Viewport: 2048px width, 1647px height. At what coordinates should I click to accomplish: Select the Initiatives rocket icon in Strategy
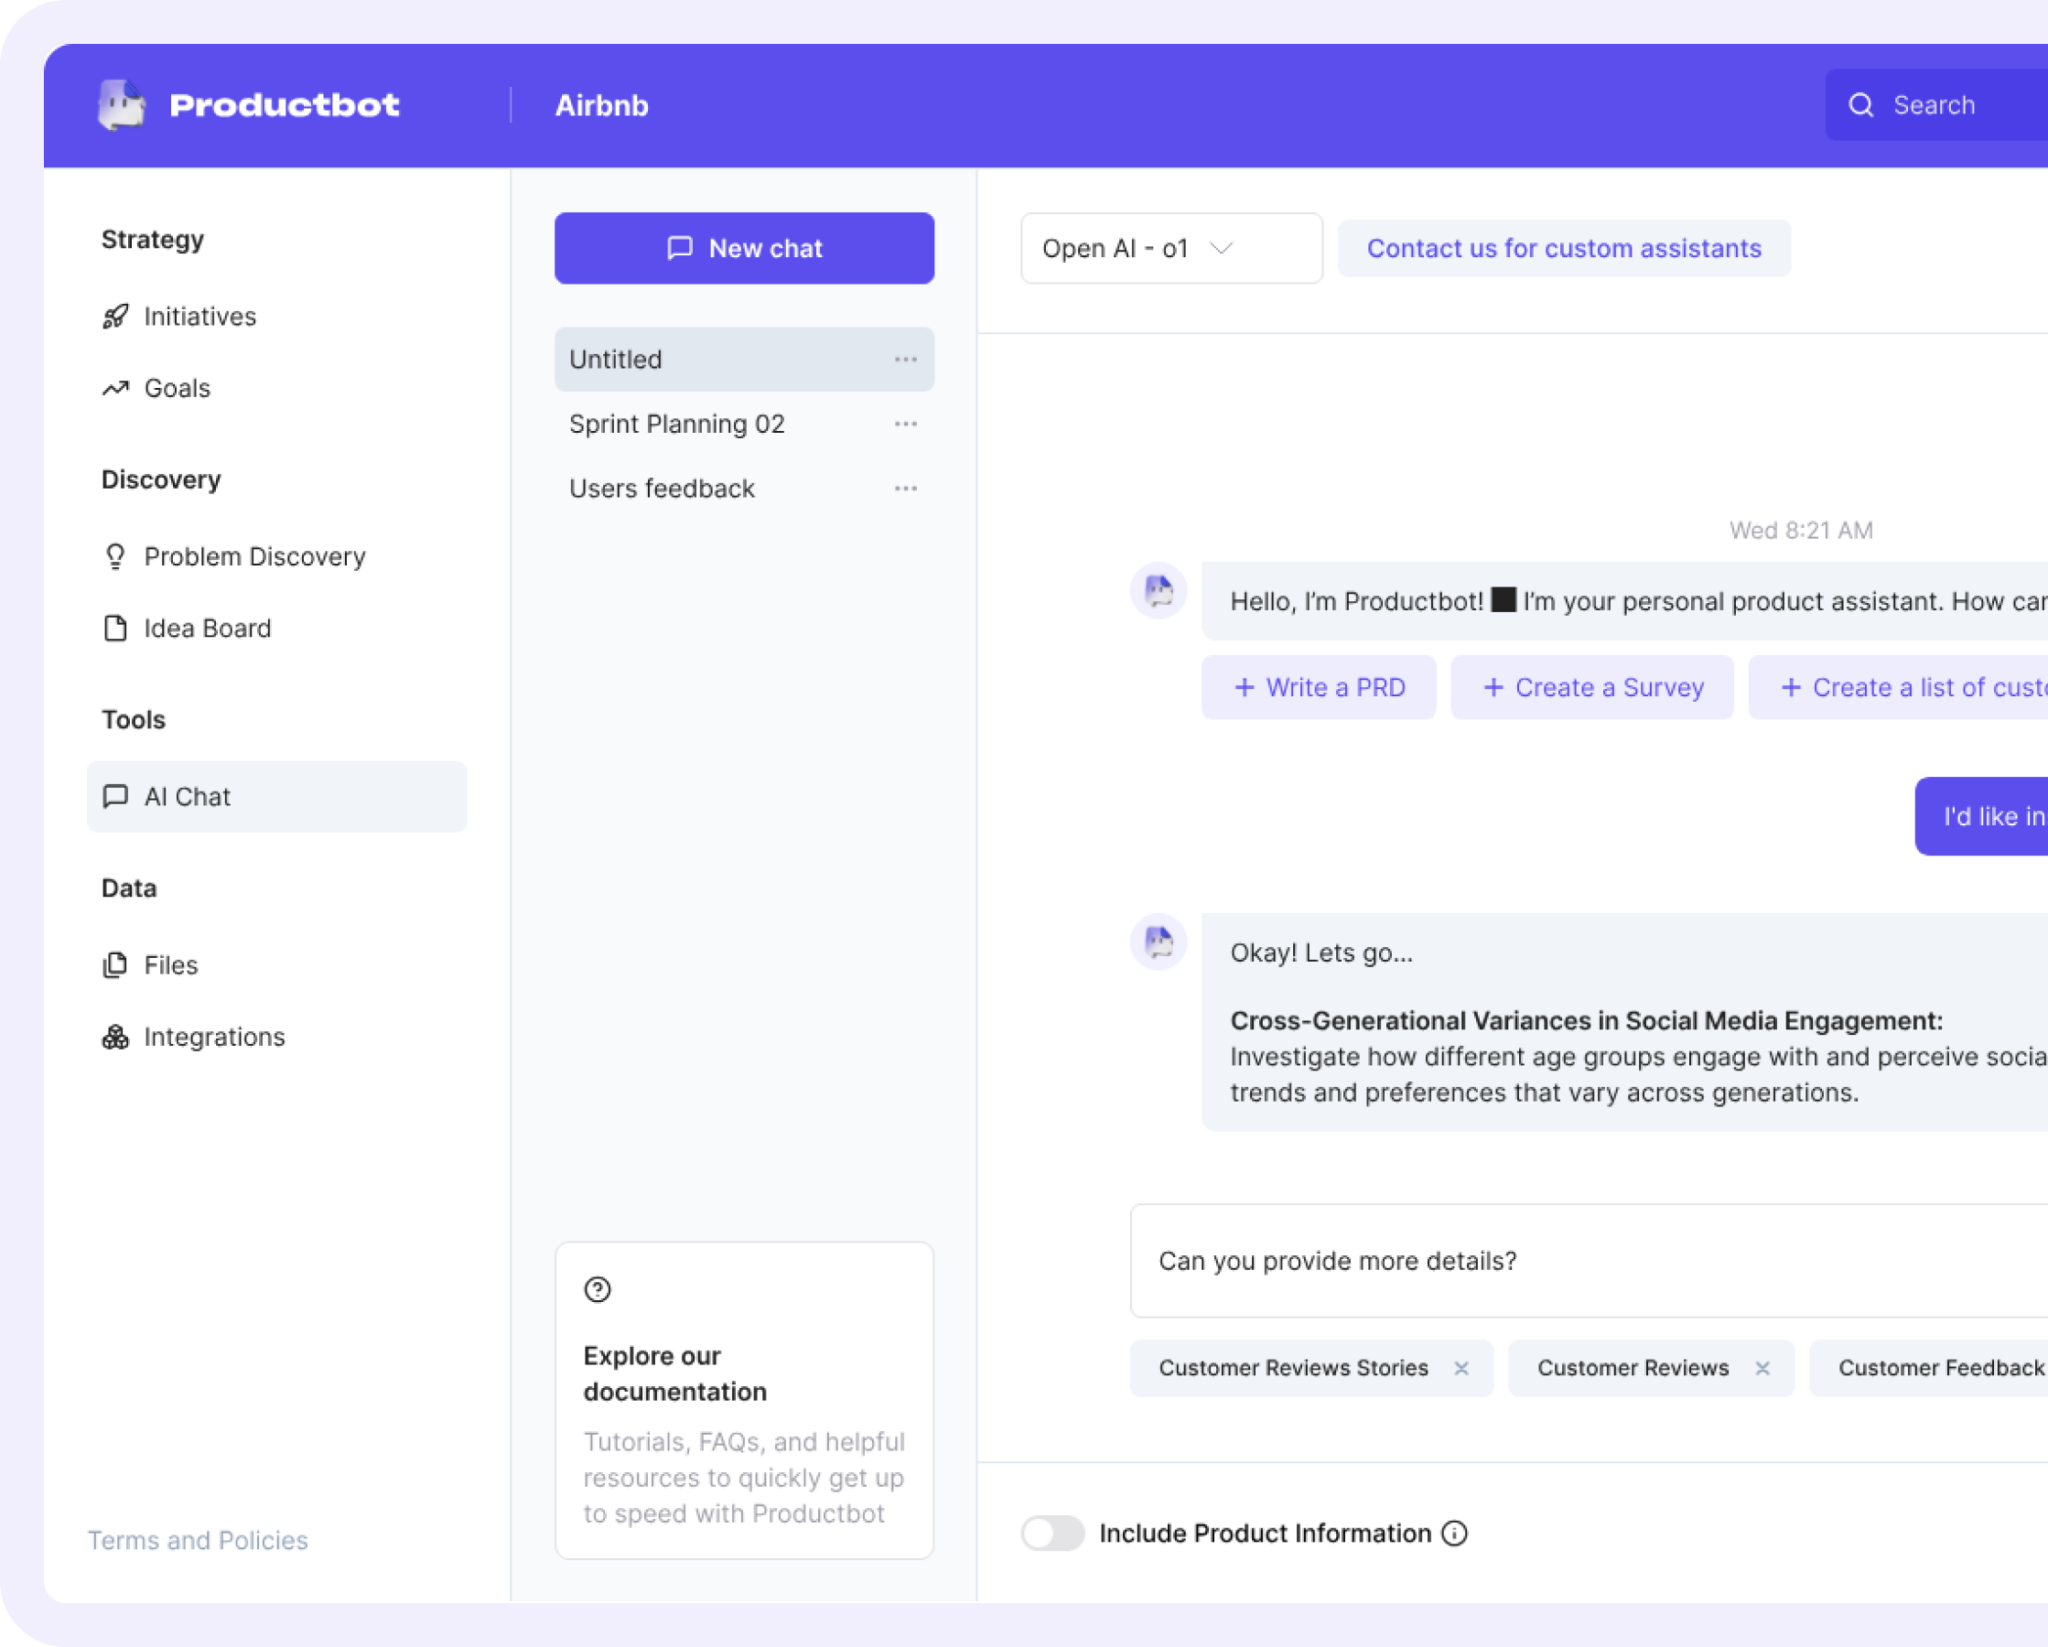[x=115, y=315]
